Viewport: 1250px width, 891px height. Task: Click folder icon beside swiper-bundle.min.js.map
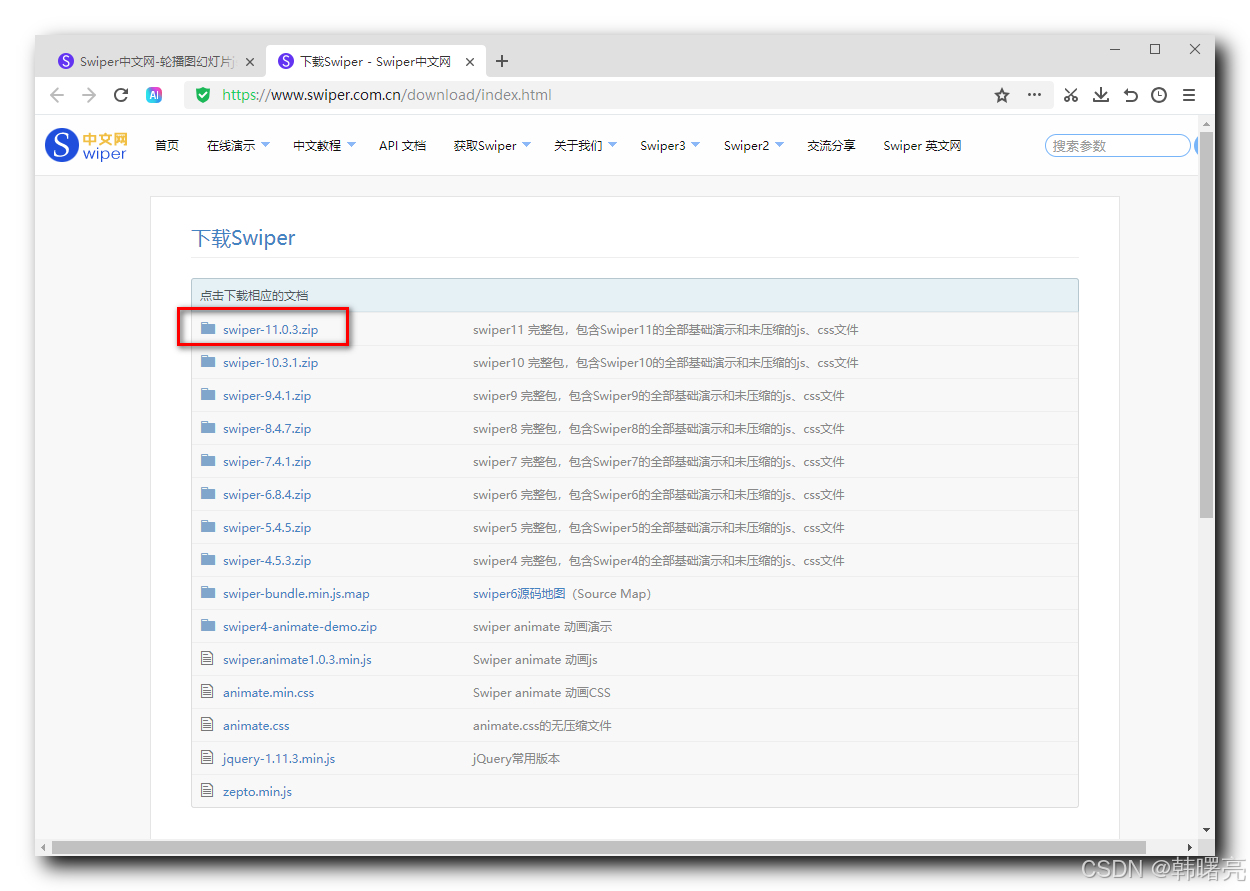click(x=208, y=593)
